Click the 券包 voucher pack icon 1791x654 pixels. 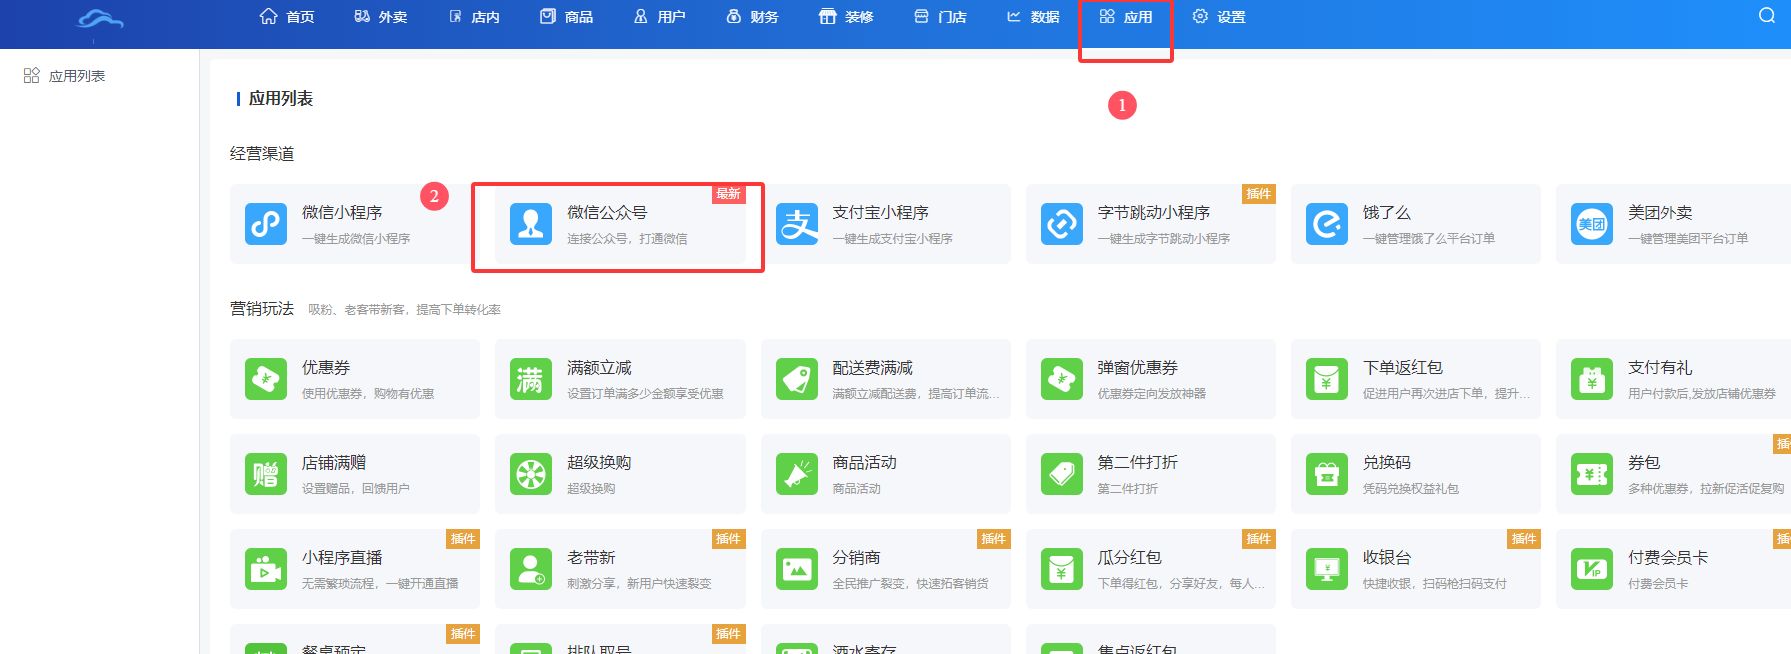1592,474
